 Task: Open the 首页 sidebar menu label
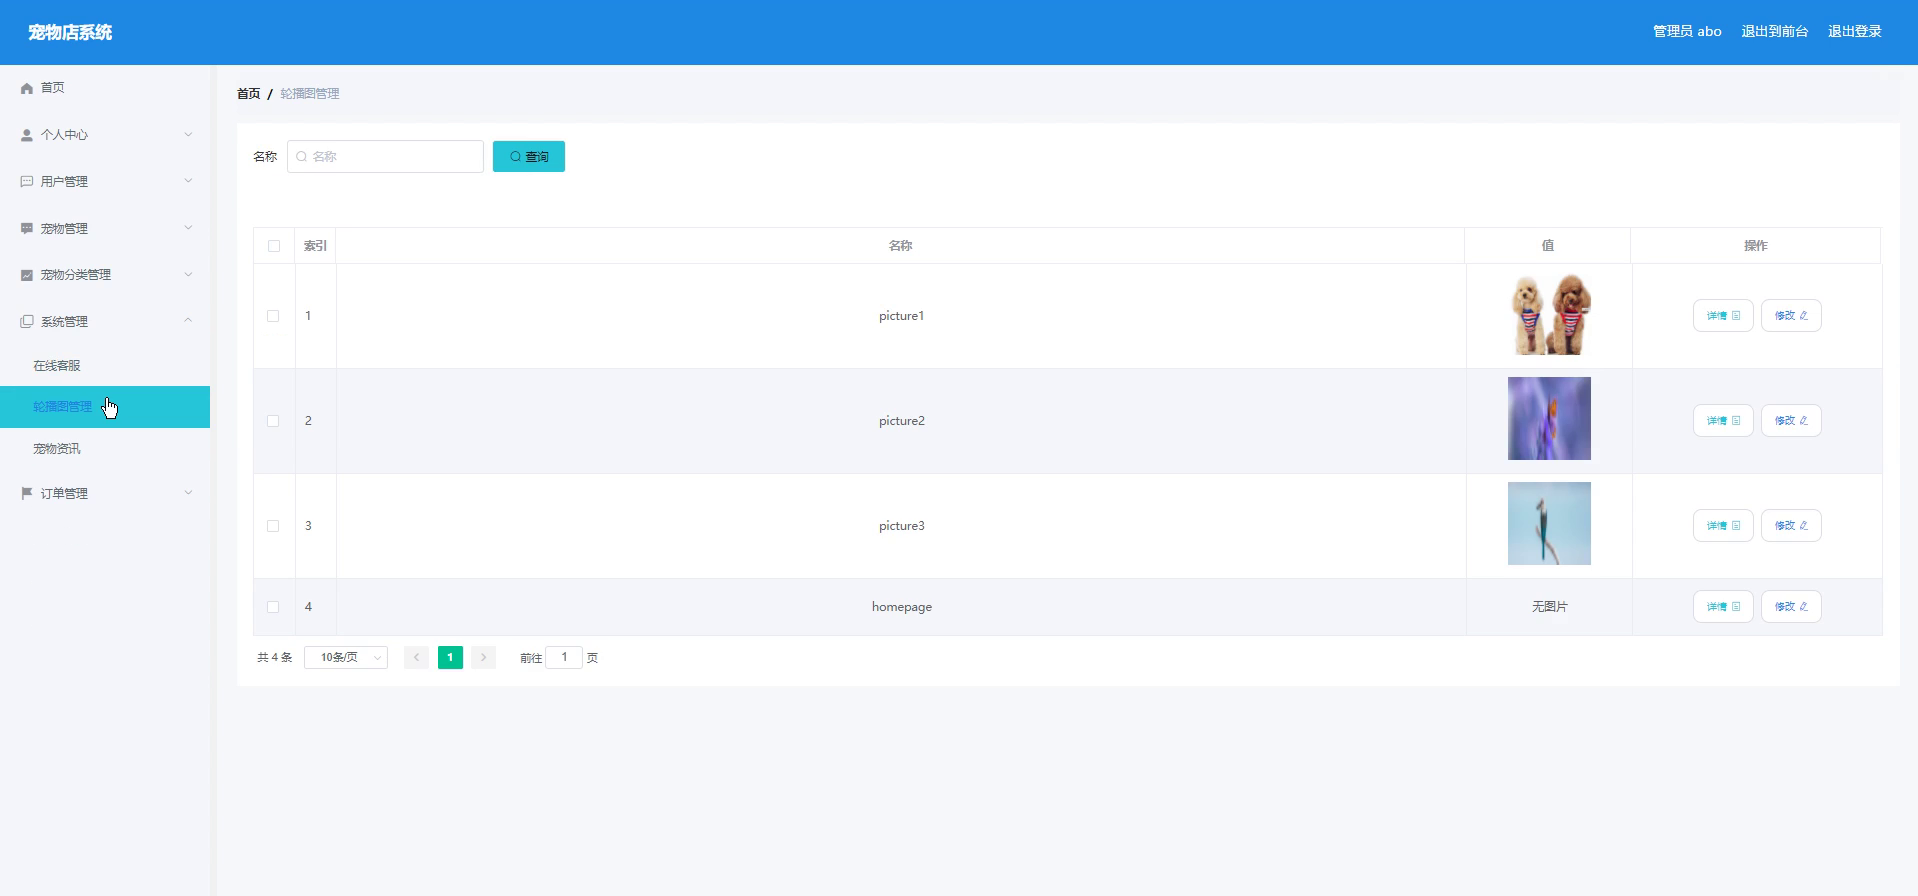click(x=53, y=88)
